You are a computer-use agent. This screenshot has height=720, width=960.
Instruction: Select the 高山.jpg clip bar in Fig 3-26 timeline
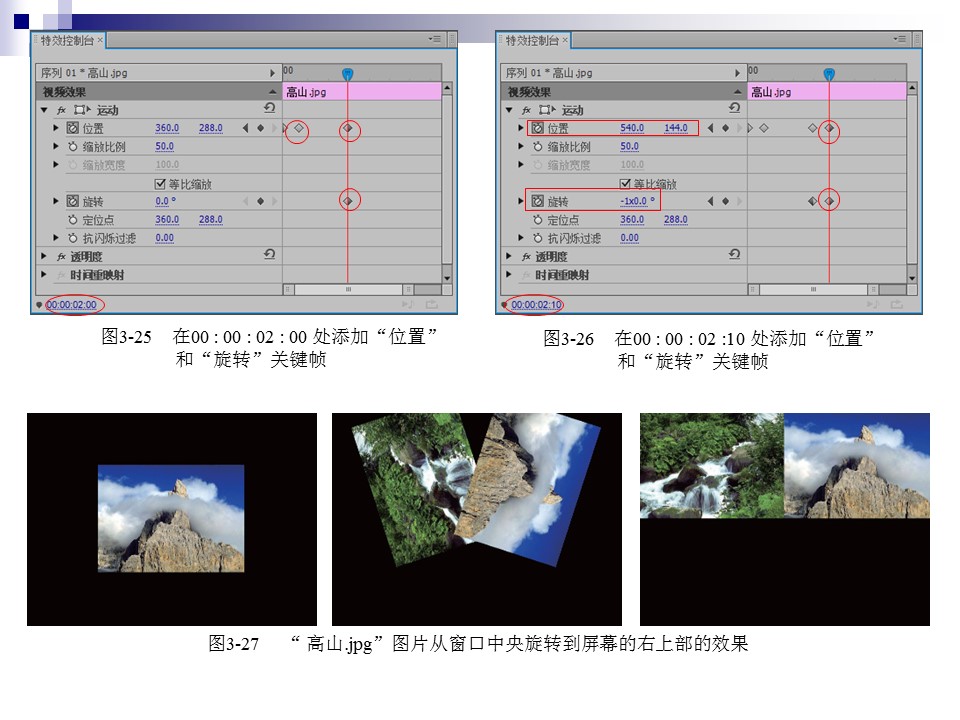click(827, 92)
